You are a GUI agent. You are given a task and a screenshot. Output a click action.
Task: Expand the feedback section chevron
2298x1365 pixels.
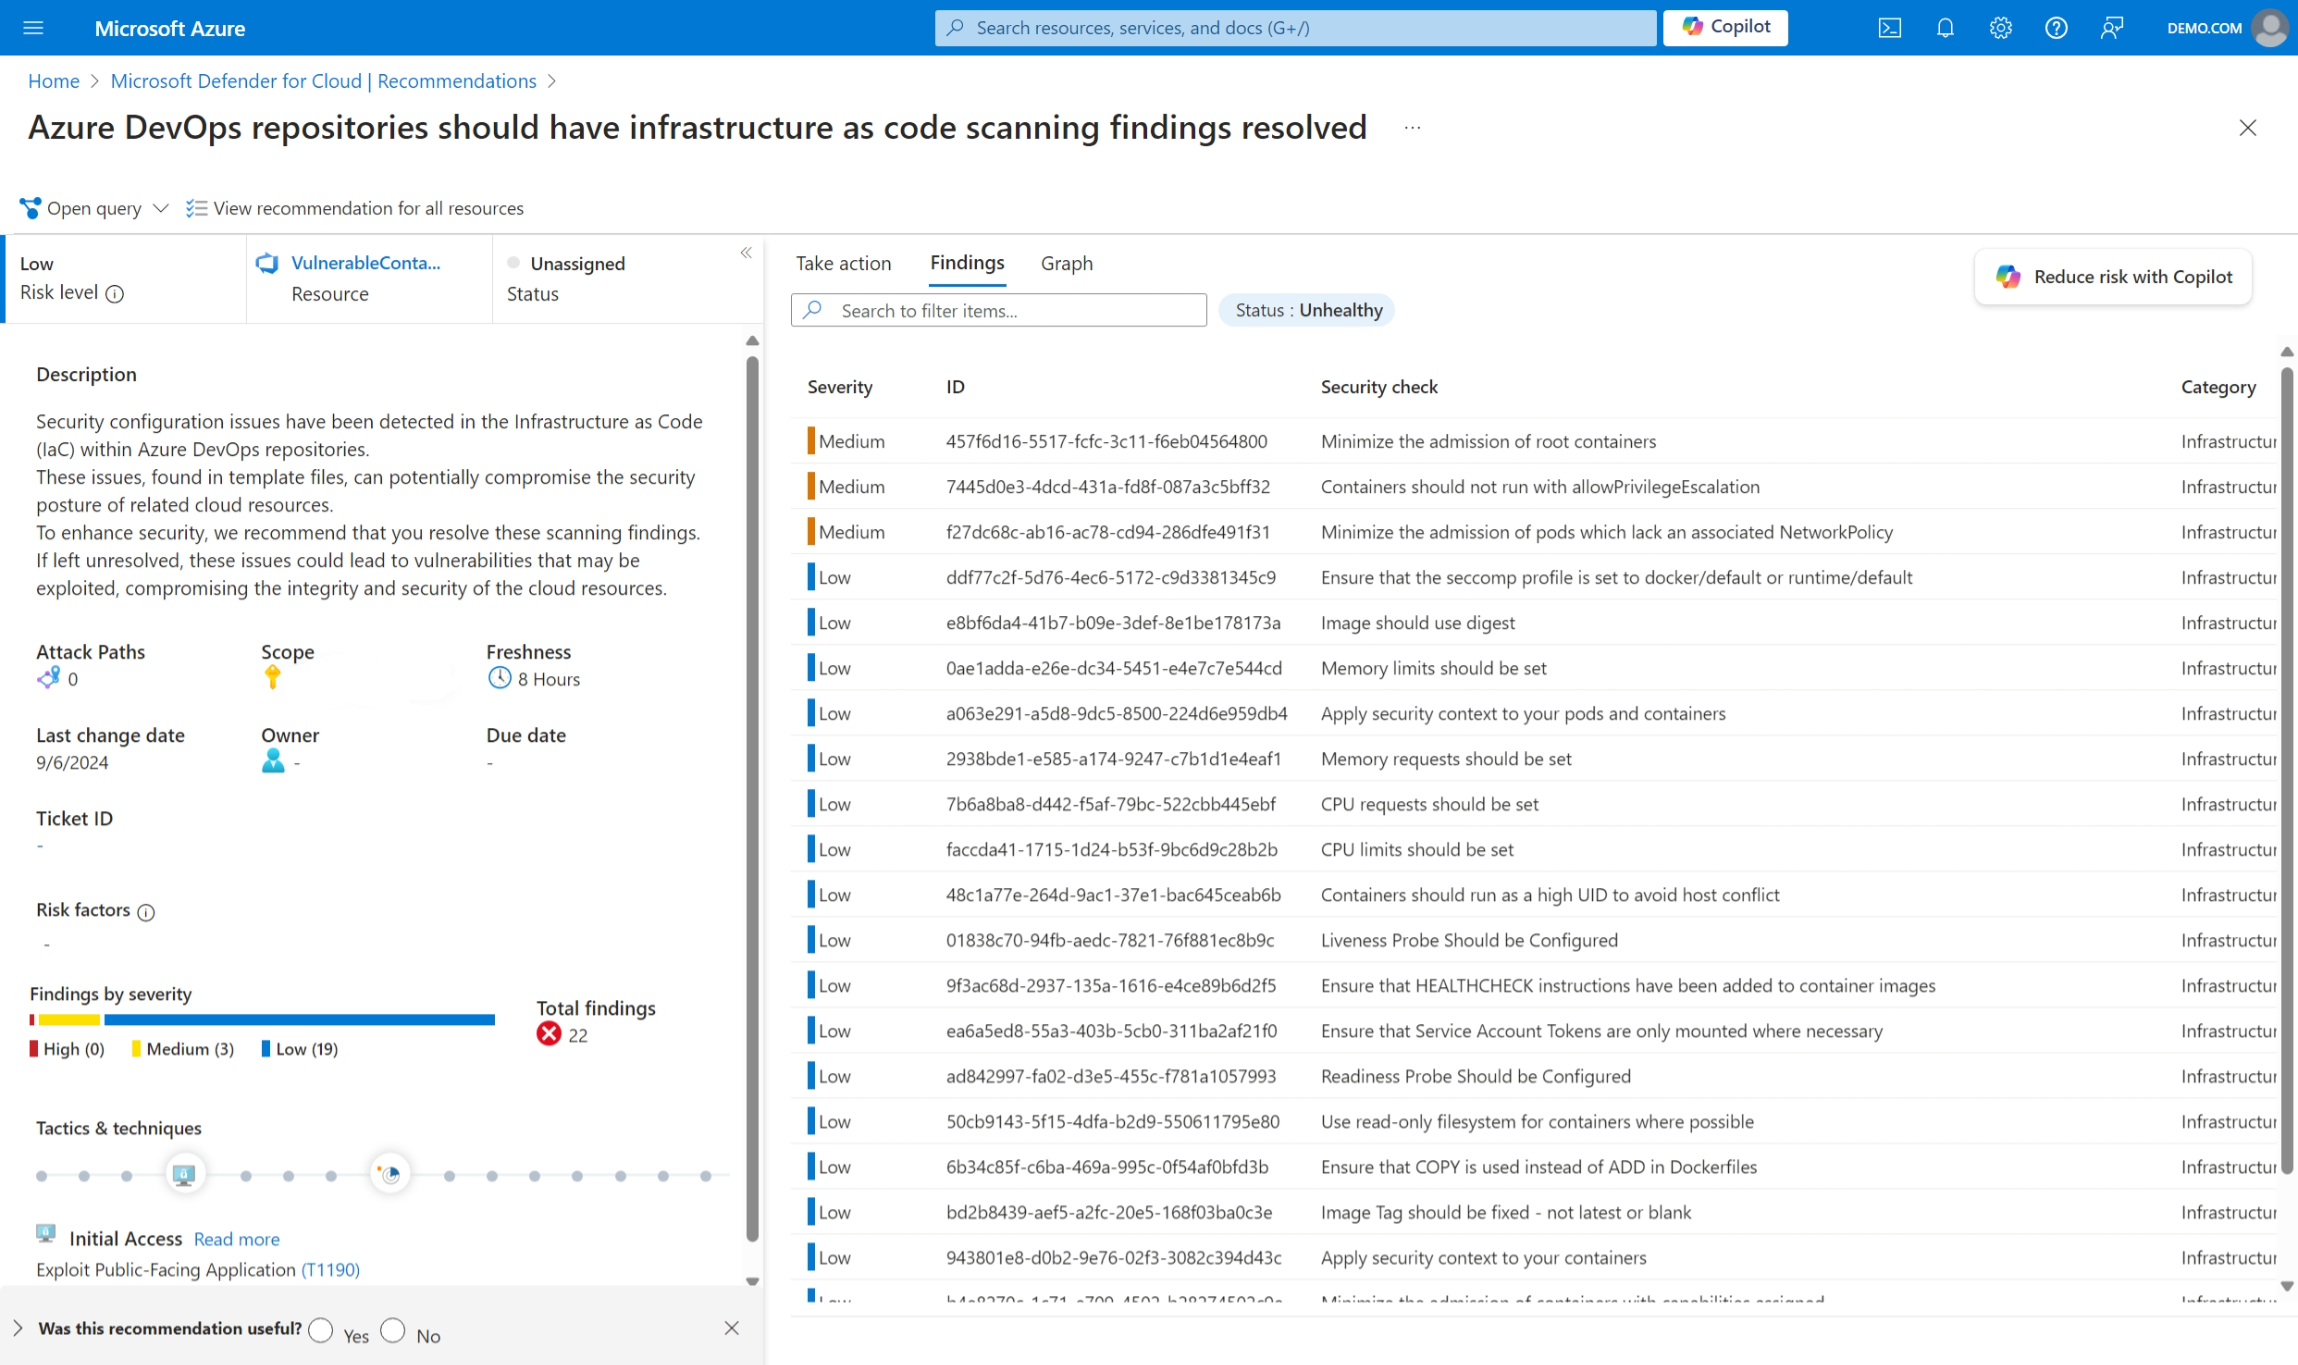click(x=18, y=1328)
